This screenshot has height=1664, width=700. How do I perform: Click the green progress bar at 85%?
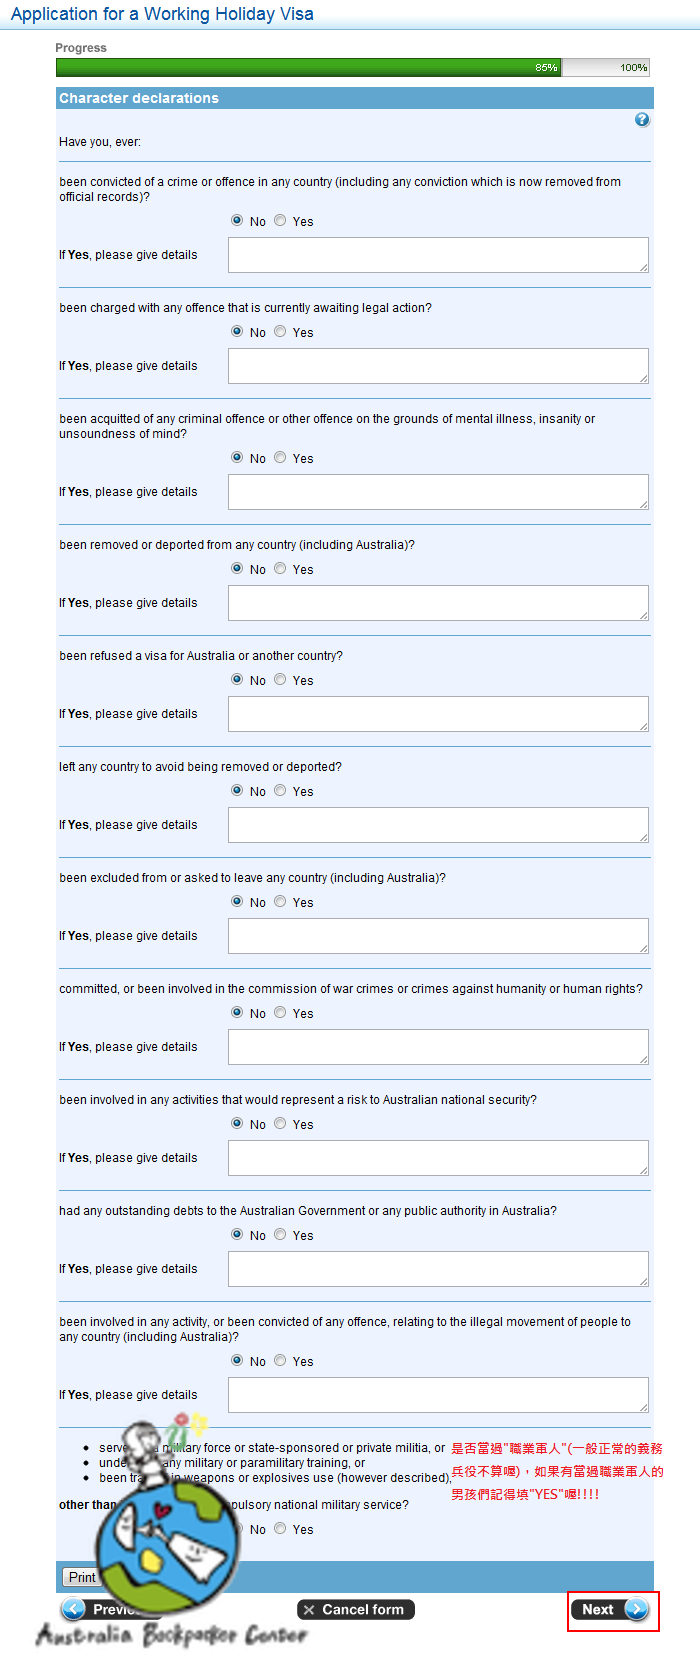[x=309, y=68]
